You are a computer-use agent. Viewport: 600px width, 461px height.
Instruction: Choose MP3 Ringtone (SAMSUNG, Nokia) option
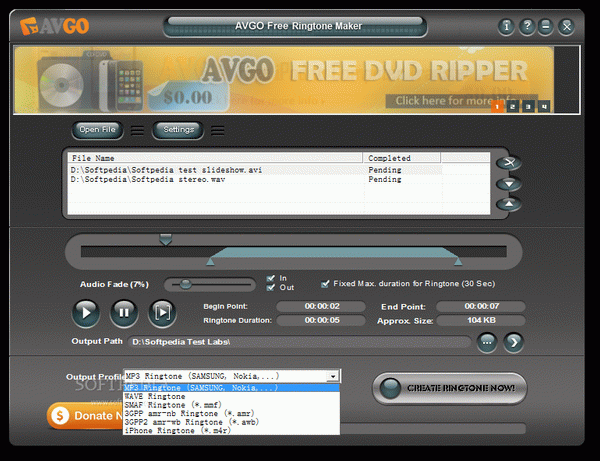[x=232, y=388]
